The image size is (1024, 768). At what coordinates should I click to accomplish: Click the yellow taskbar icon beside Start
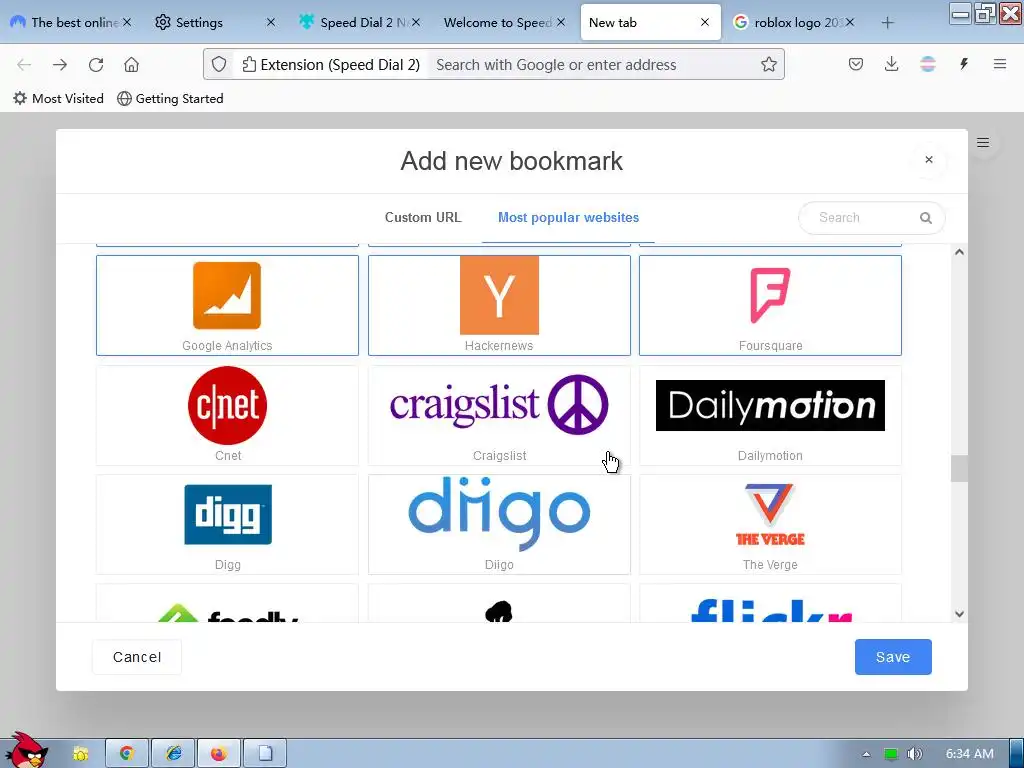[x=80, y=754]
